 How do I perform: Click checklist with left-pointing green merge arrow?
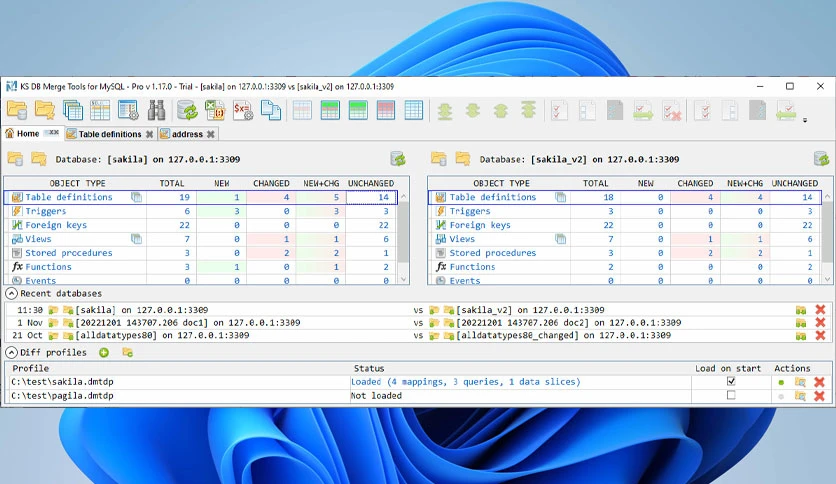(x=786, y=111)
